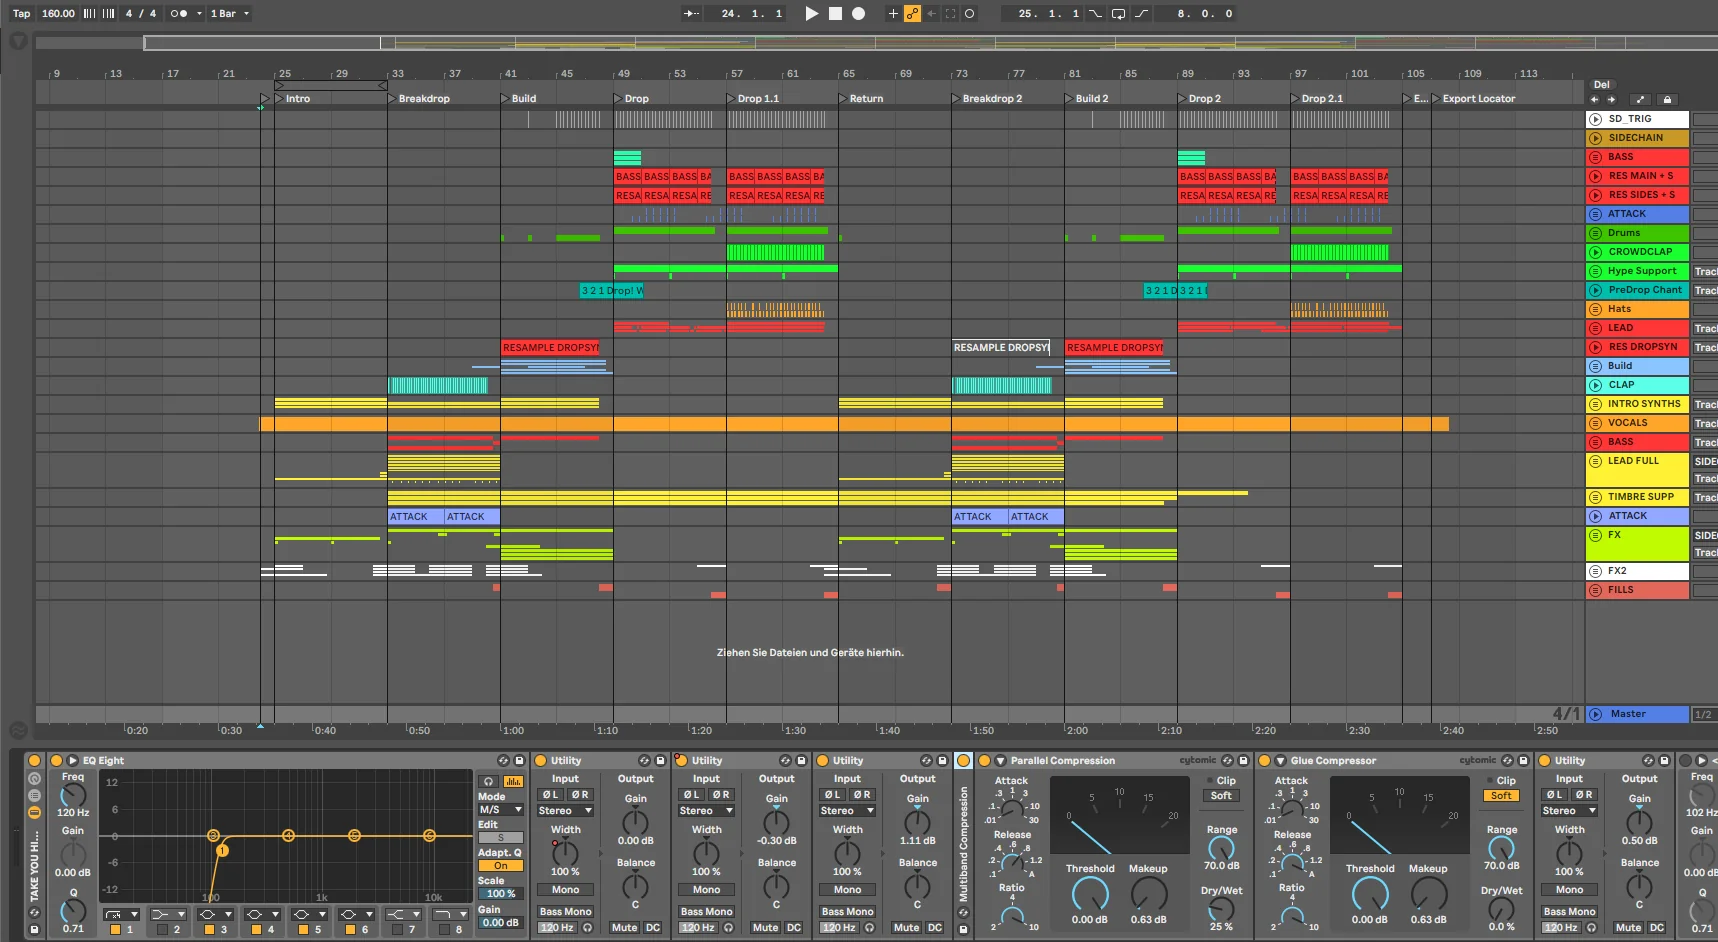
Task: Click the Tap tempo button
Action: coord(21,13)
